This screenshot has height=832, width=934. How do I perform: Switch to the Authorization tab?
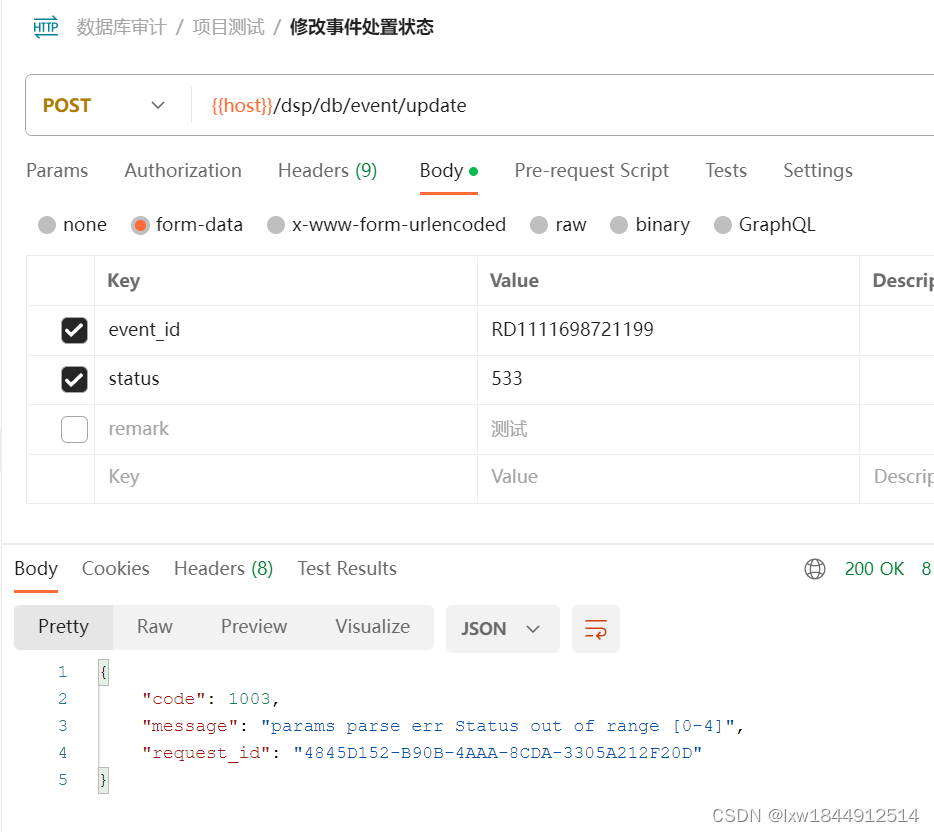point(183,171)
